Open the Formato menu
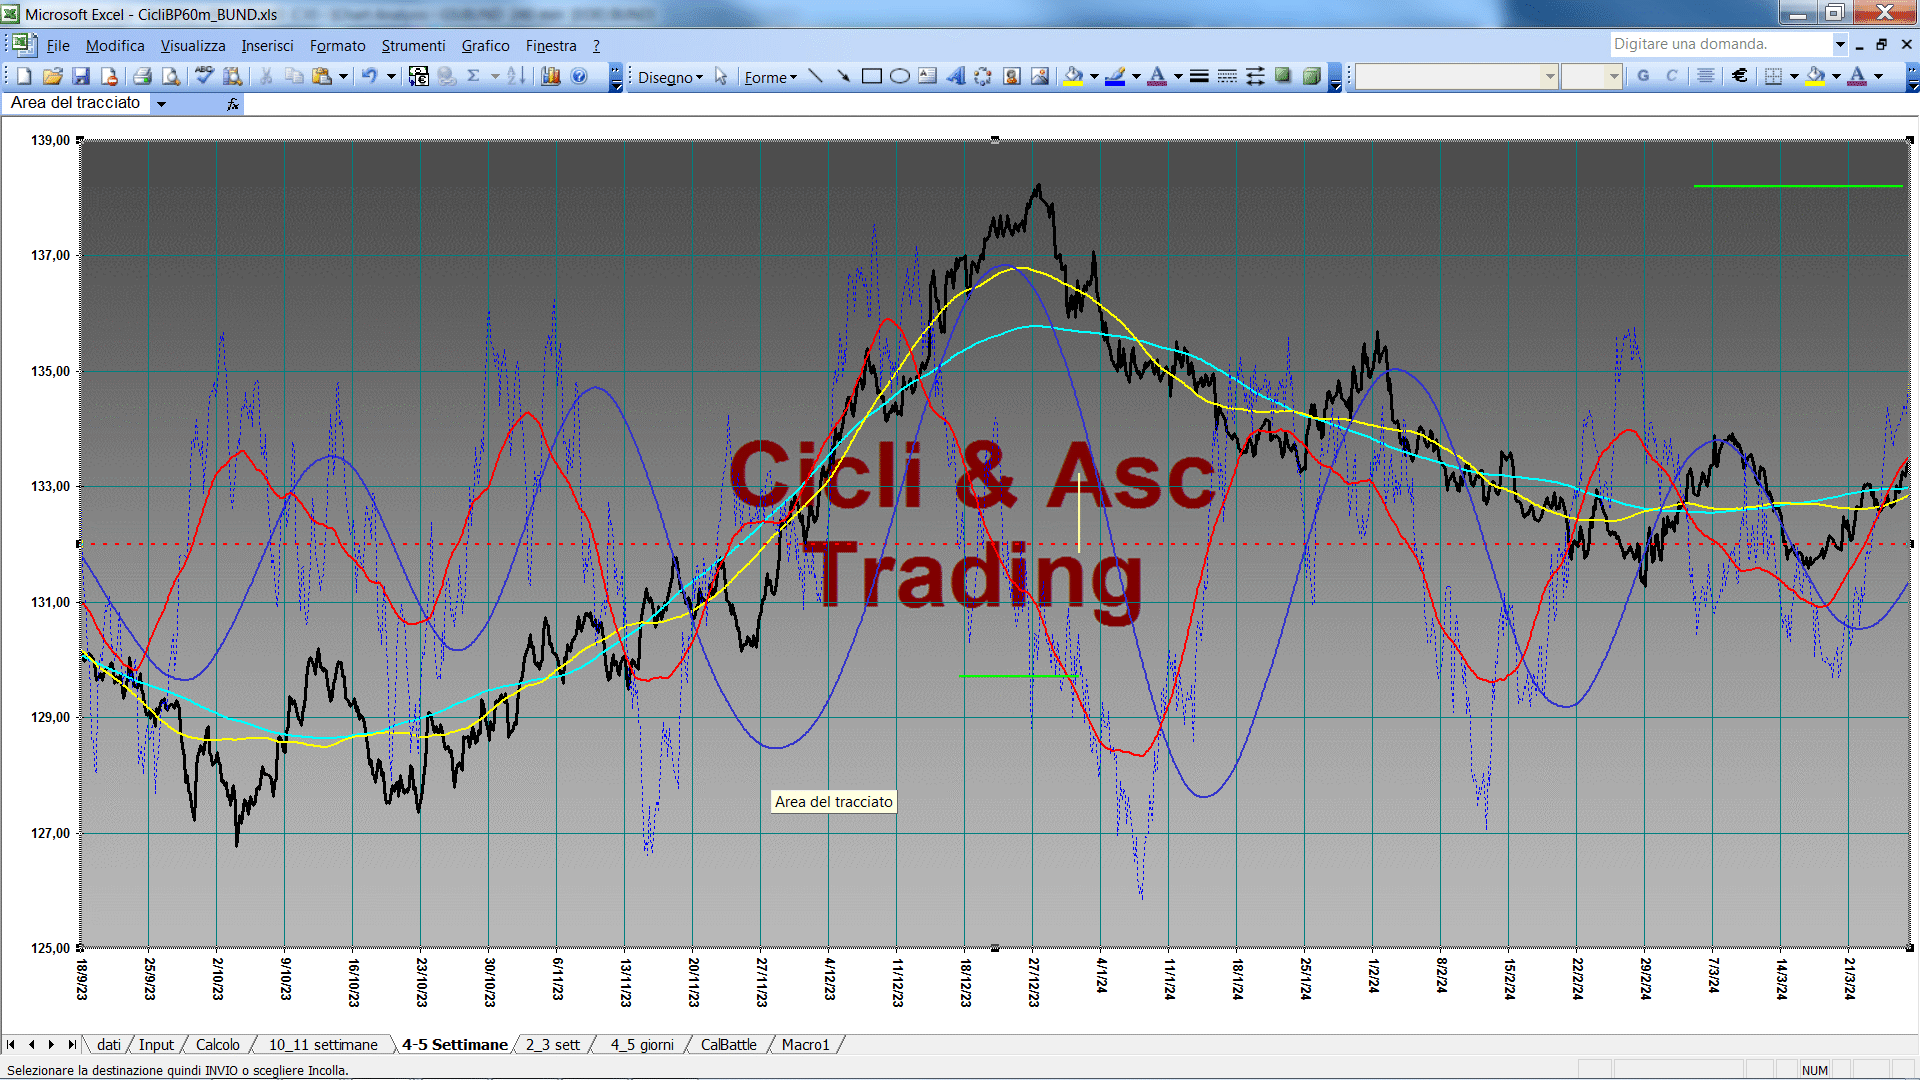Screen dimensions: 1920x1080 (338, 46)
